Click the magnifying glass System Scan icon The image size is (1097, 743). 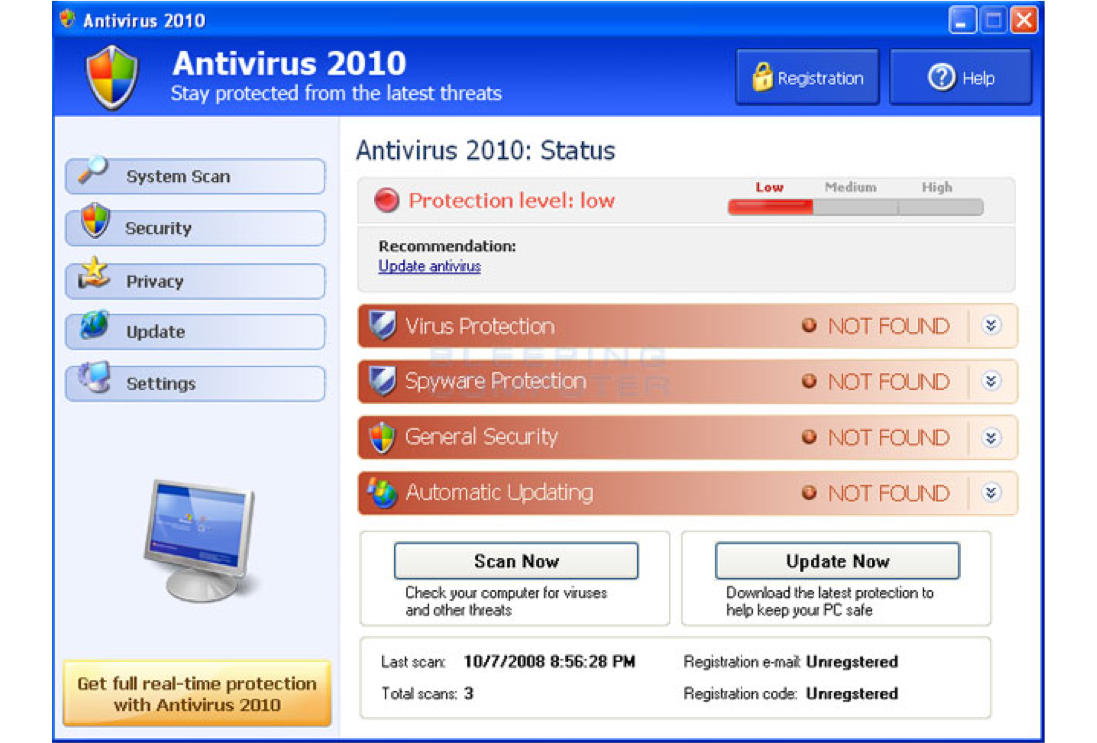point(93,171)
